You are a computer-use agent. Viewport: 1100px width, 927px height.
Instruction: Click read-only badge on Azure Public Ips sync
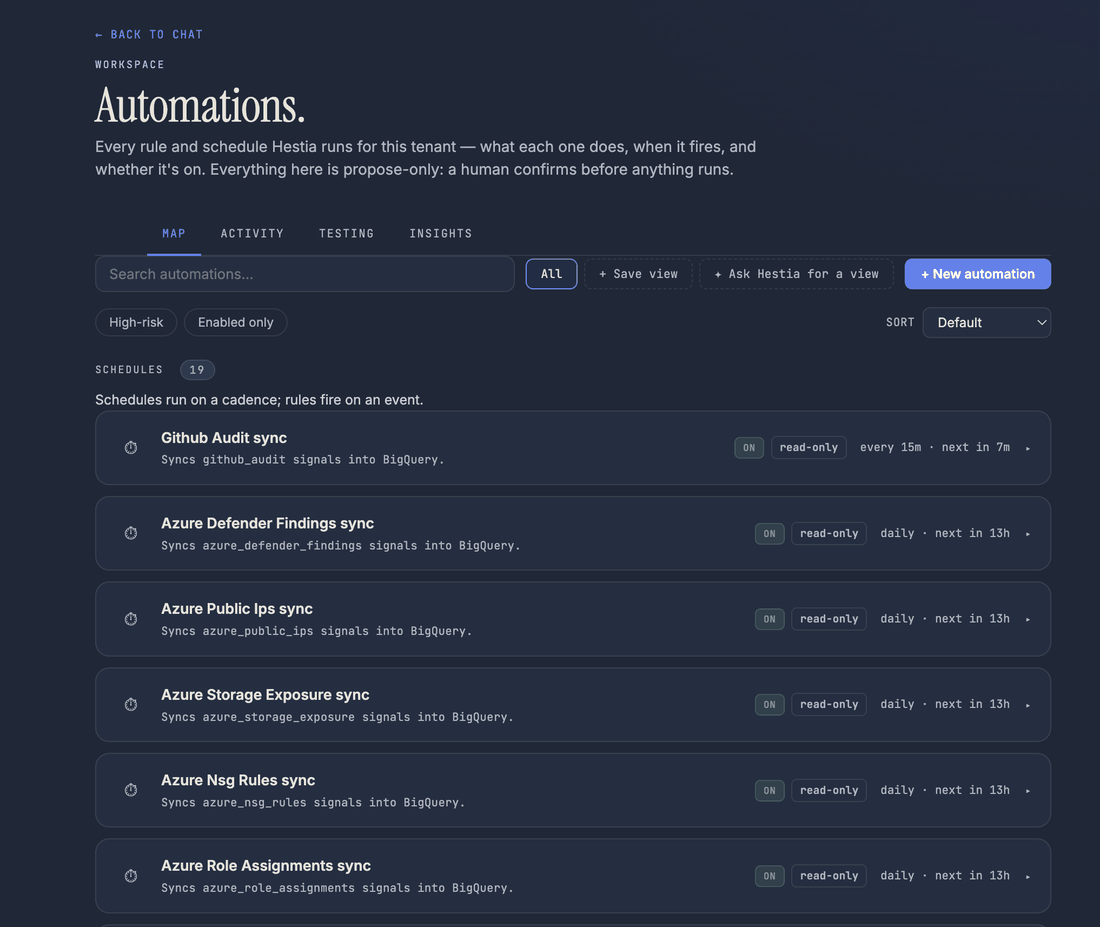829,619
